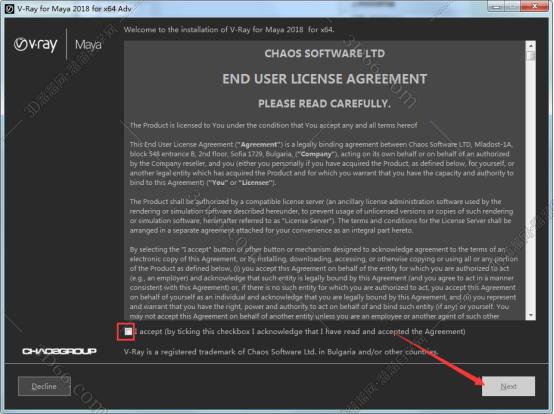The image size is (554, 414).
Task: Click the V-Ray logo
Action: tap(36, 45)
